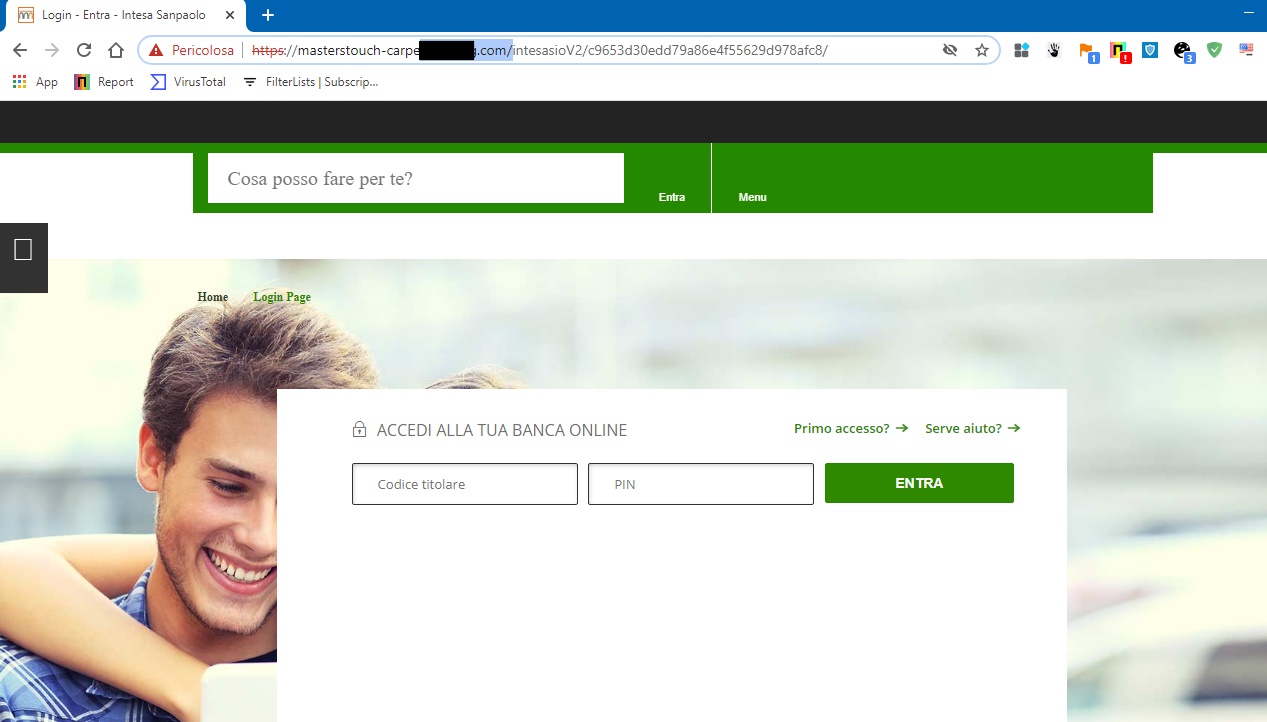Click the ACCEDI ALLA TUA BANCA ONLINE heading
1267x722 pixels.
502,430
